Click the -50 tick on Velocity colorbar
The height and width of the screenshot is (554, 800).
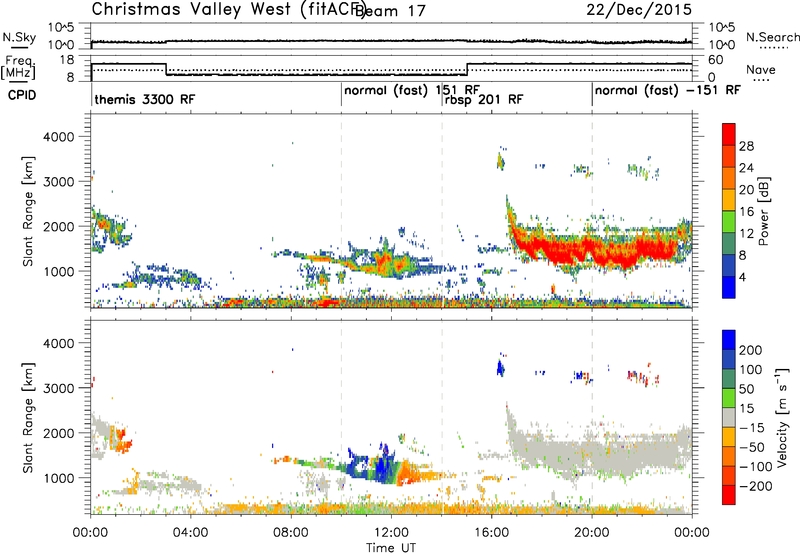click(x=752, y=447)
